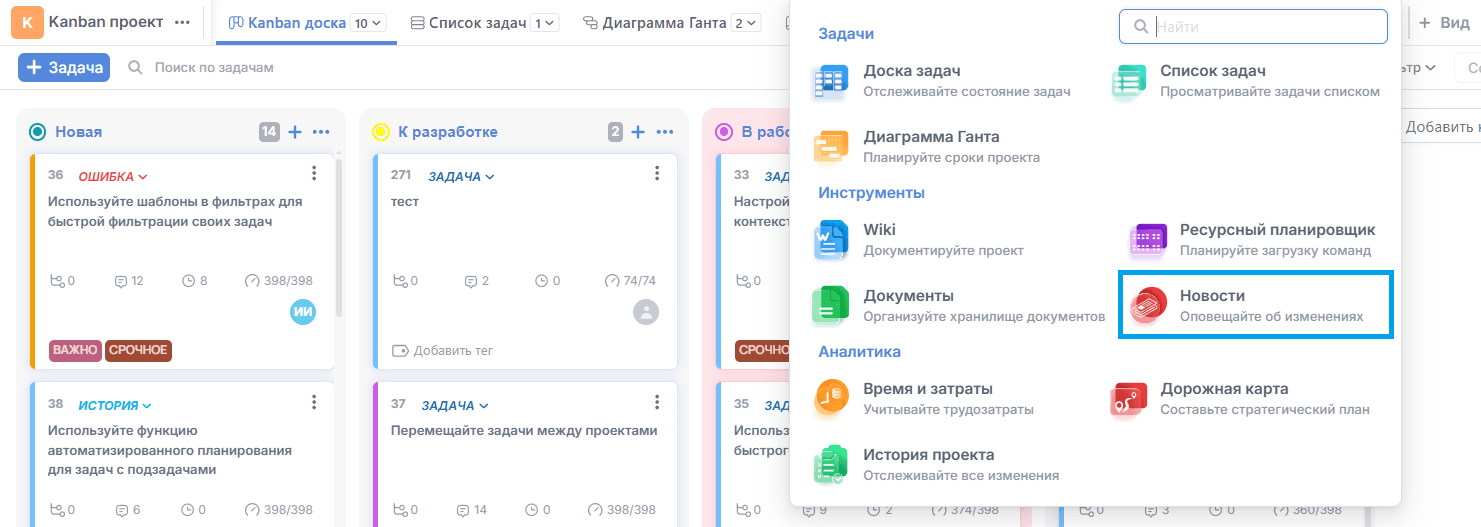
Task: Click the Gantt chart icon in menu
Action: pos(831,147)
